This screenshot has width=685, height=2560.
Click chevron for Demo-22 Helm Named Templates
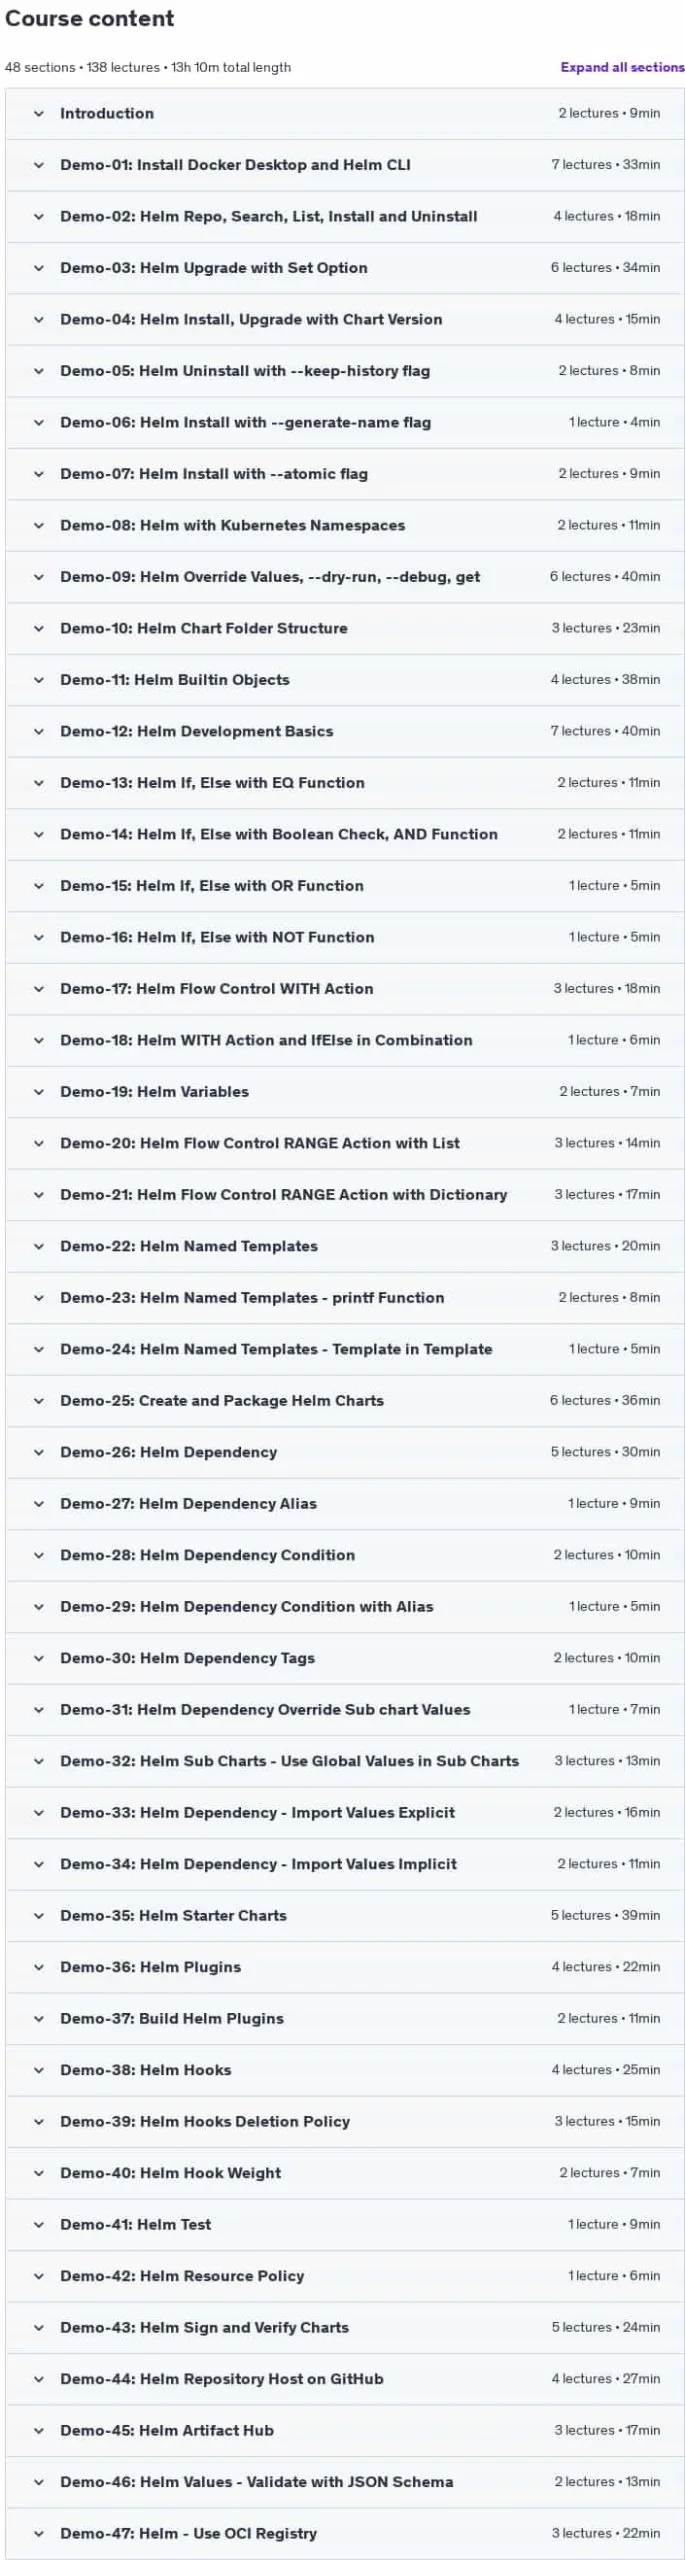point(39,1247)
